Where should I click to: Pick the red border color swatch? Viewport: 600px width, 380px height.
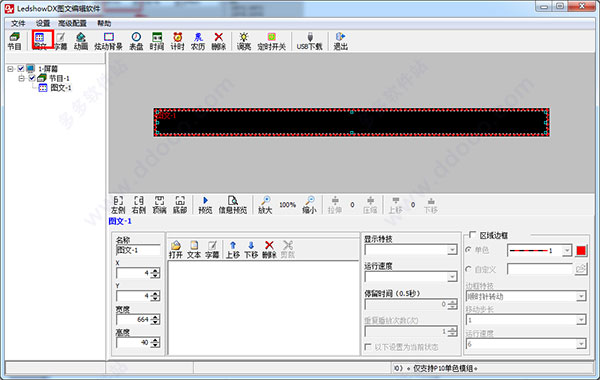(581, 250)
